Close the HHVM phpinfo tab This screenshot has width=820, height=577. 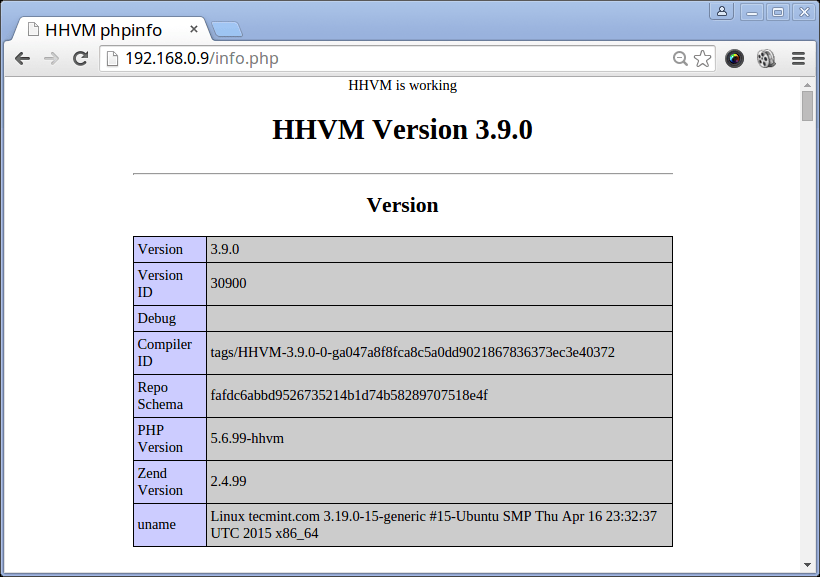[x=193, y=30]
